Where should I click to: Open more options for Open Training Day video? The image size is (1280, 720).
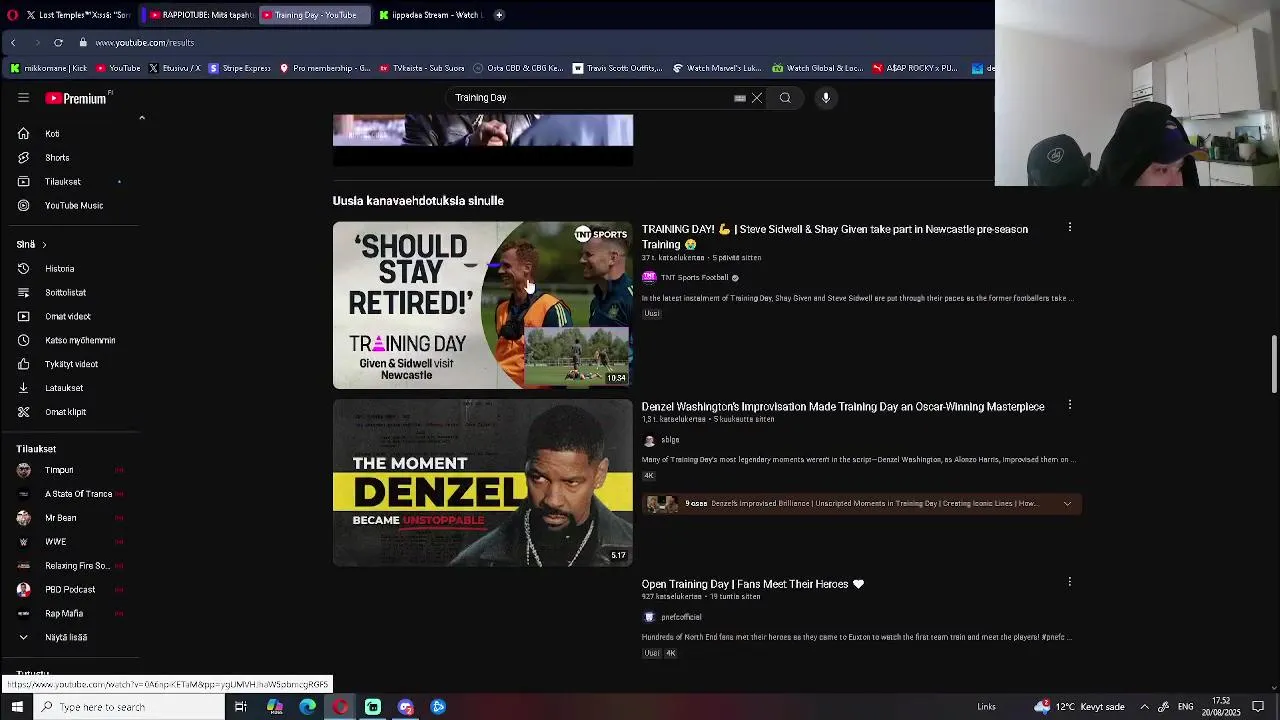pos(1070,582)
